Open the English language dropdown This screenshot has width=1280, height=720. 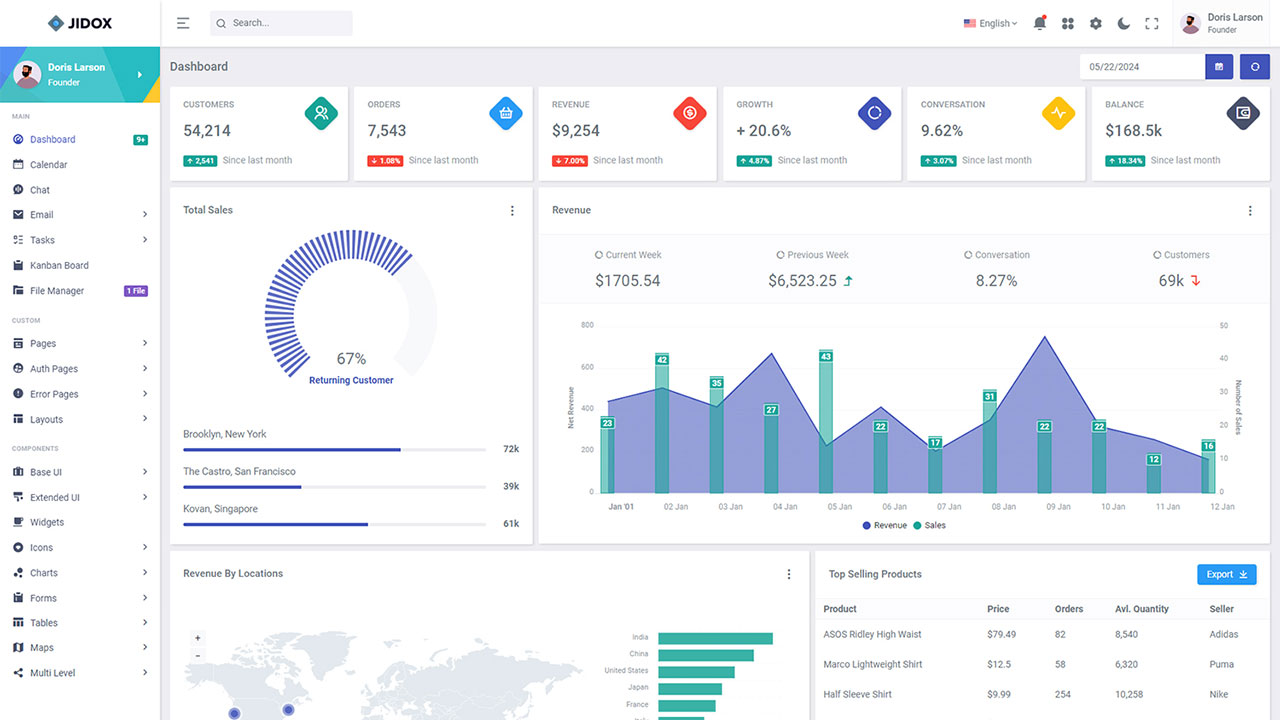(x=990, y=23)
